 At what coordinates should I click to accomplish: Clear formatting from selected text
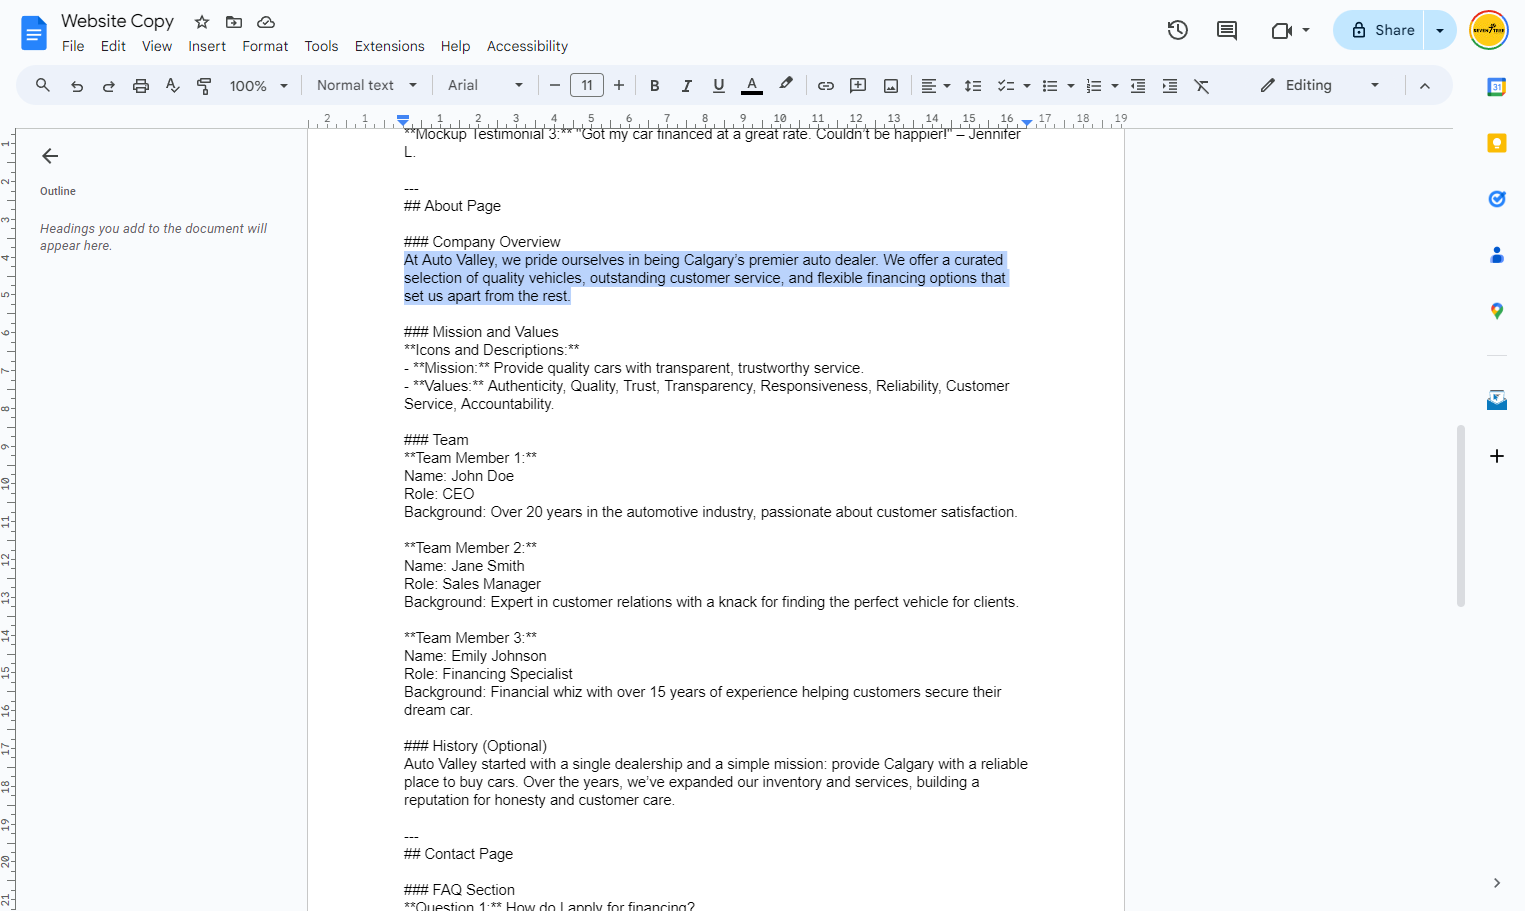[x=1202, y=86]
